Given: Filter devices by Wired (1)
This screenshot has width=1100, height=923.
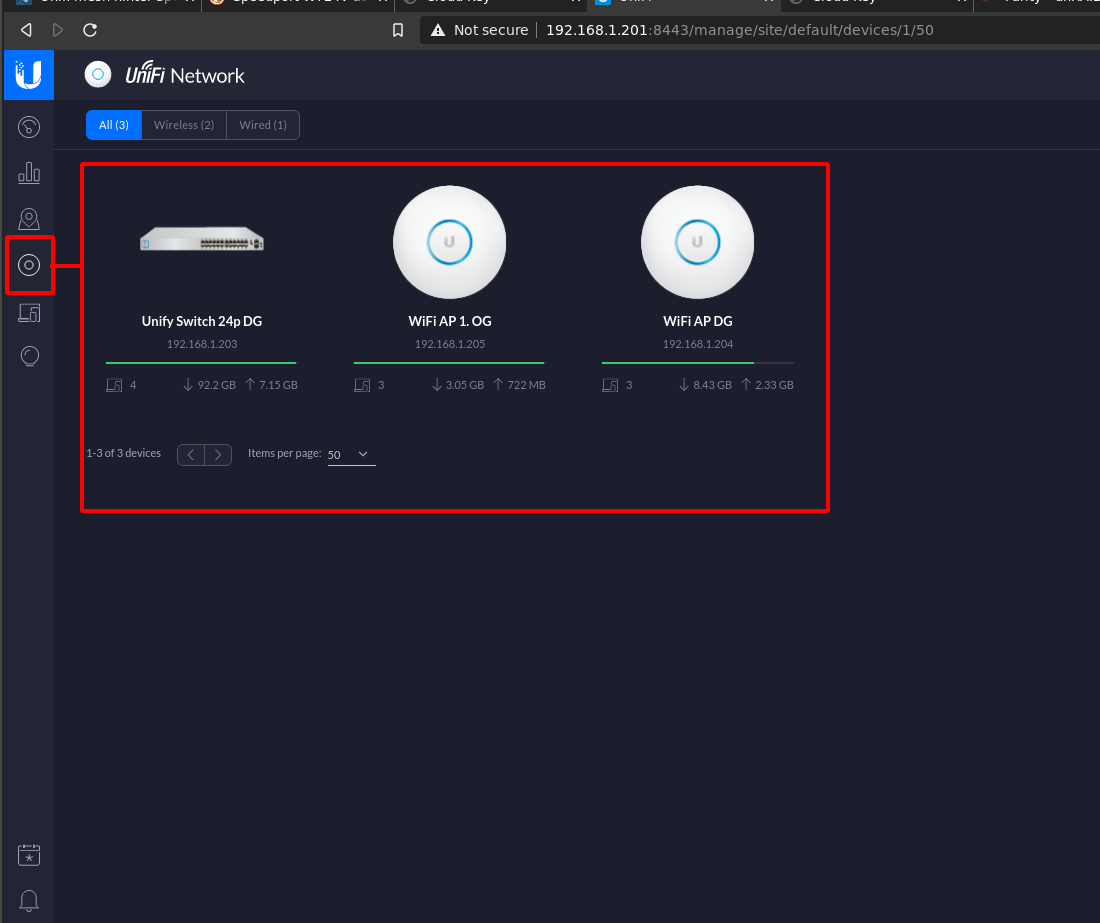Looking at the screenshot, I should coord(263,125).
